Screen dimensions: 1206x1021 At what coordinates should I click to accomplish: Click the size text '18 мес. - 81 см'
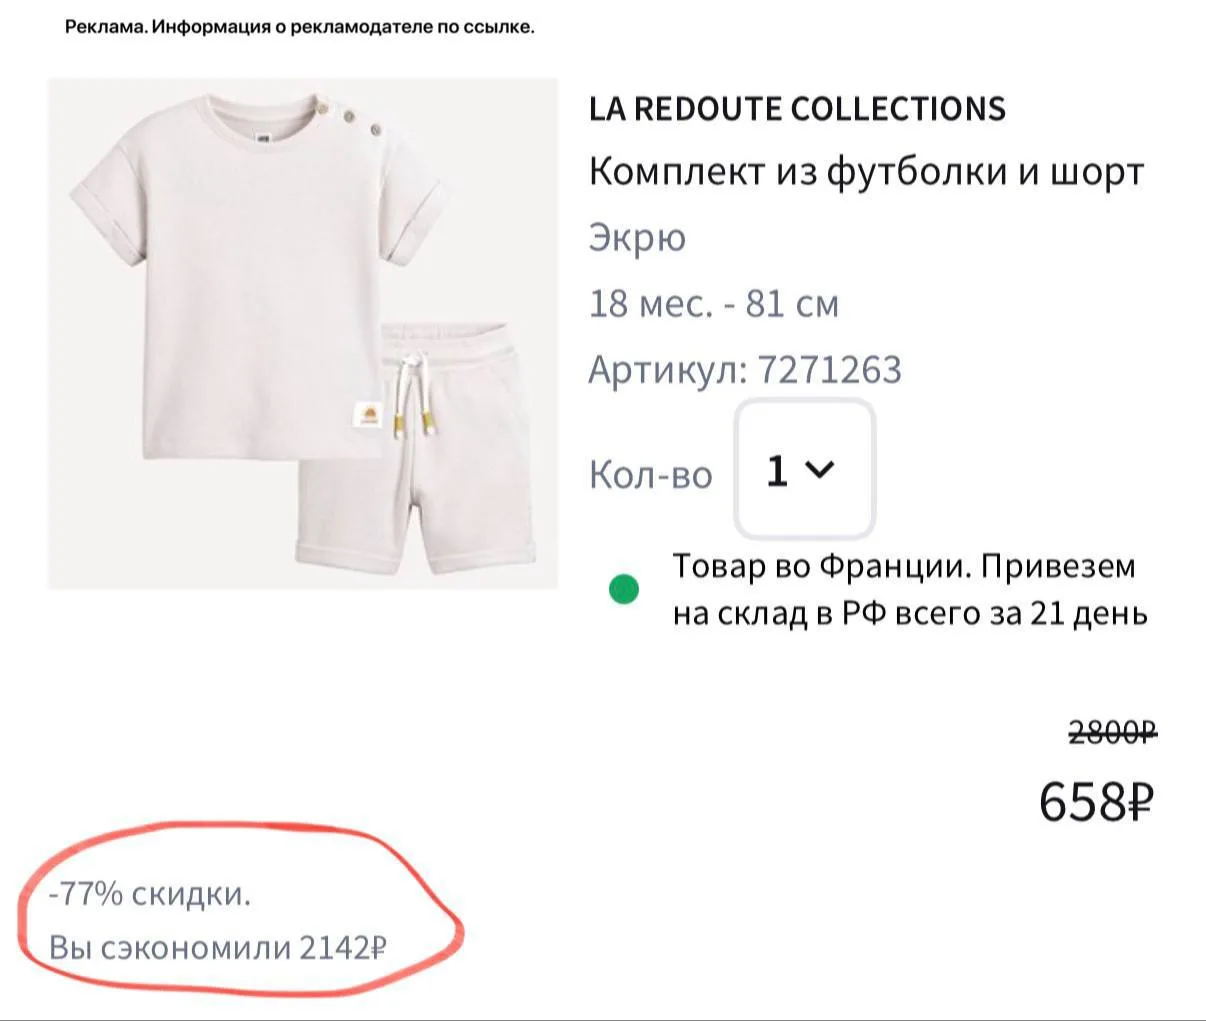click(x=713, y=303)
